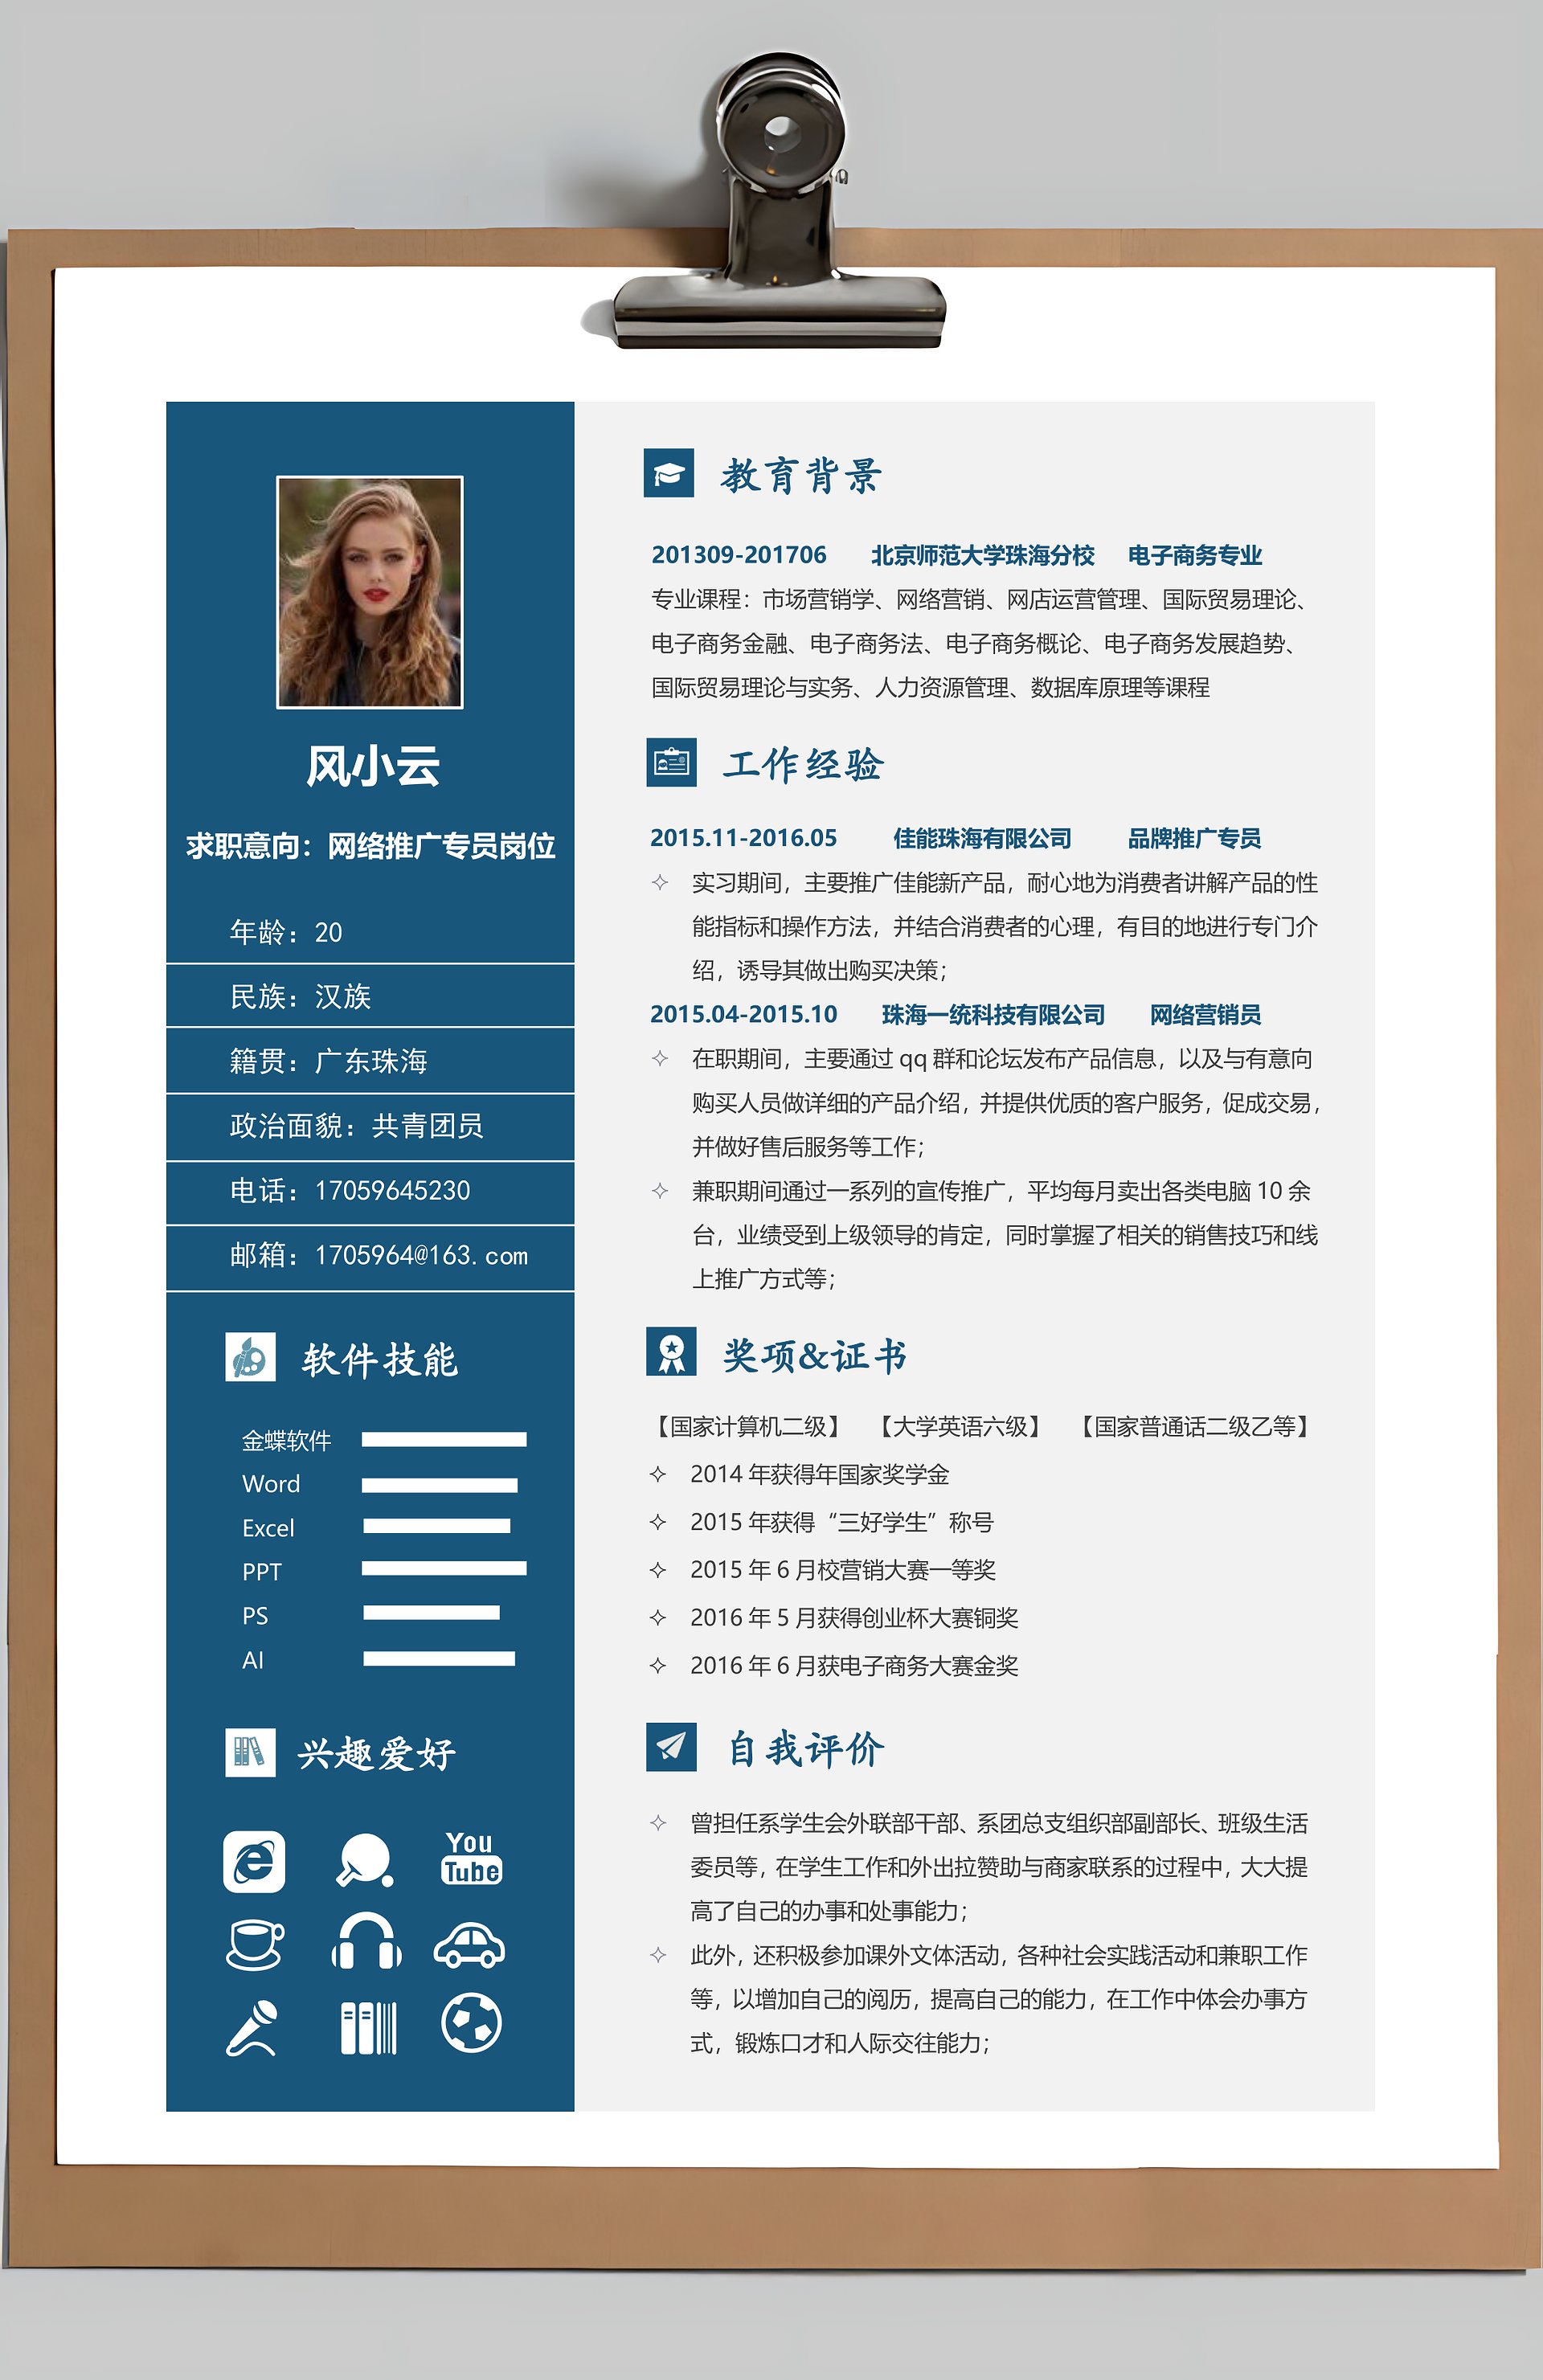Image resolution: width=1543 pixels, height=2380 pixels.
Task: Click the profile photo thumbnail
Action: click(370, 592)
